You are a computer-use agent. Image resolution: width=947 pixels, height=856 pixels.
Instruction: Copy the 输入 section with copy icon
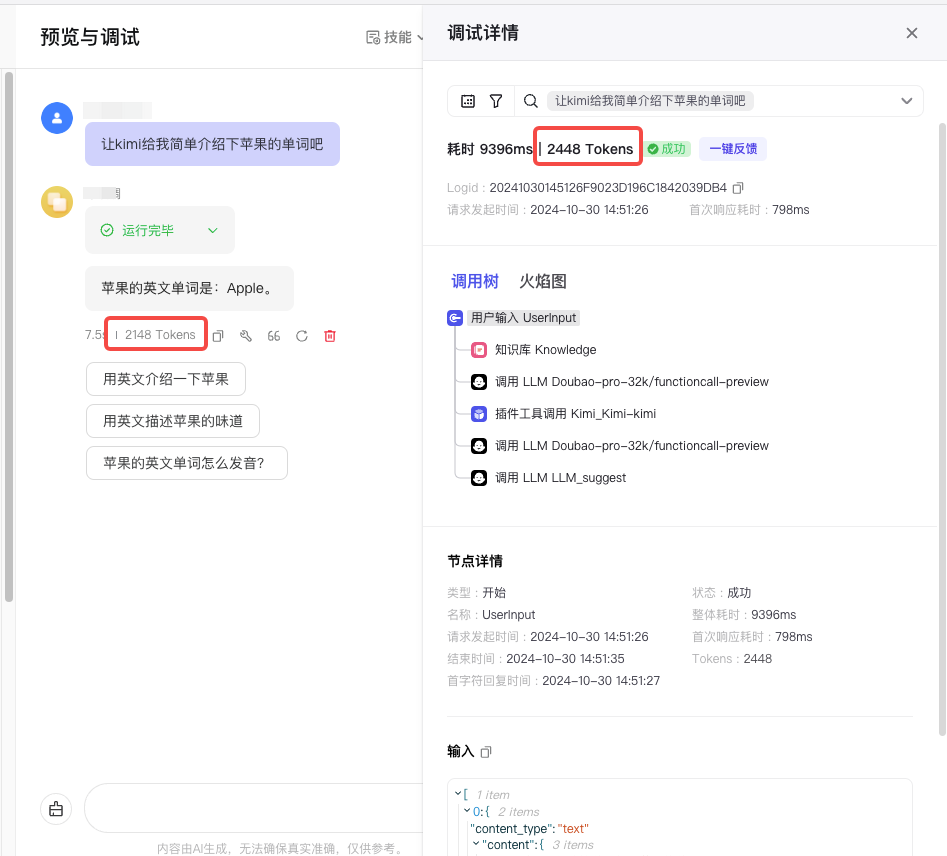486,751
